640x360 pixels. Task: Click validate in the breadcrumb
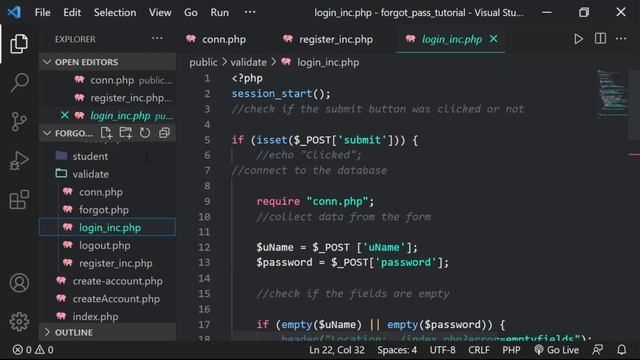(x=249, y=62)
